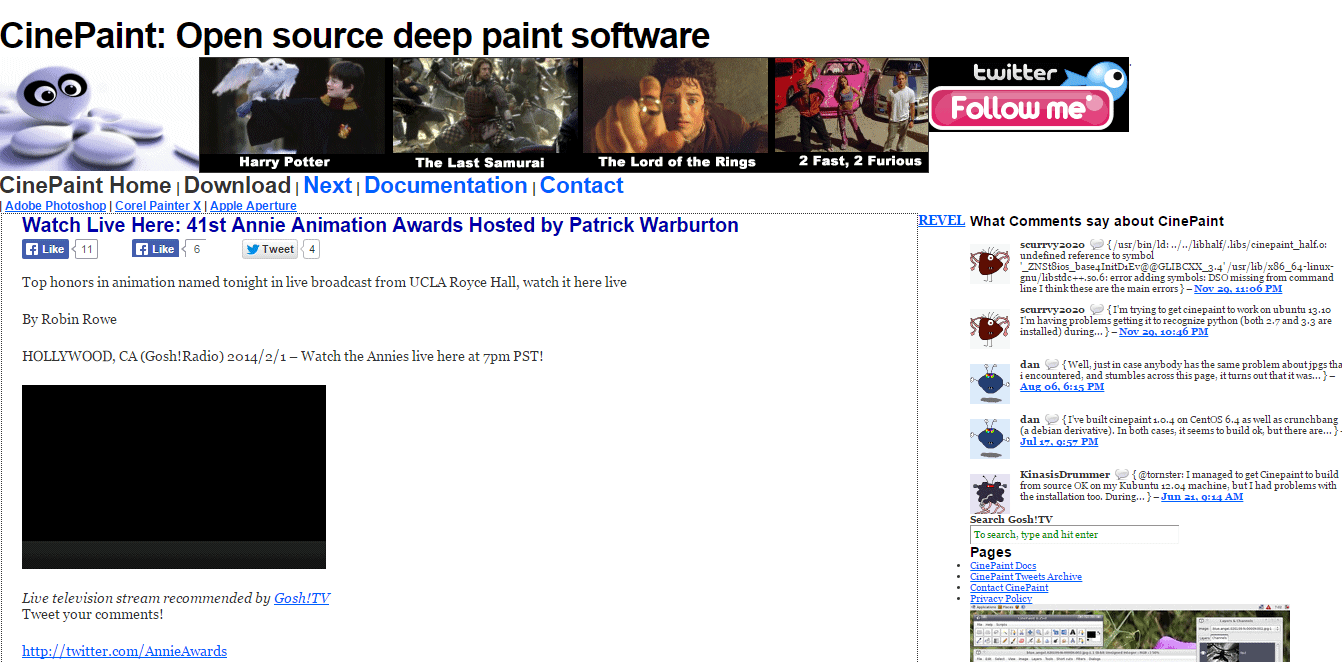Click the REVEL link
The height and width of the screenshot is (662, 1342).
941,221
